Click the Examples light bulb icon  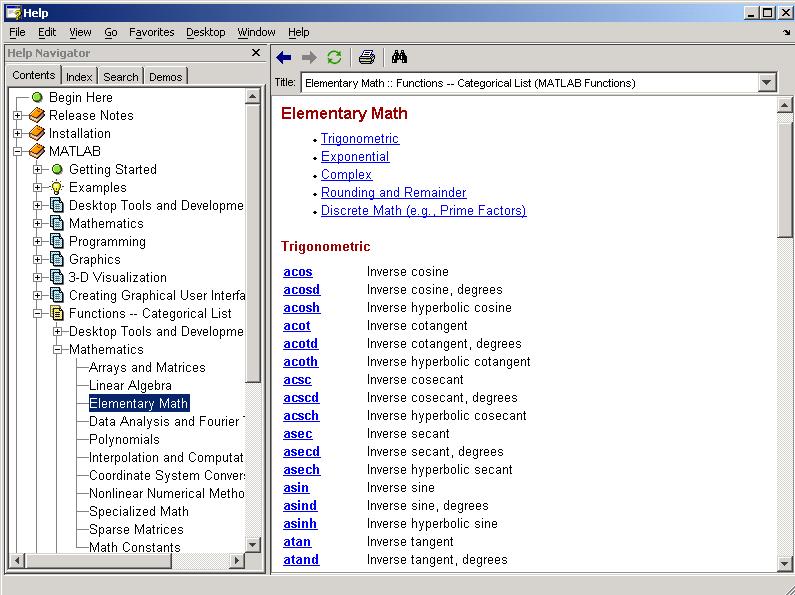57,187
